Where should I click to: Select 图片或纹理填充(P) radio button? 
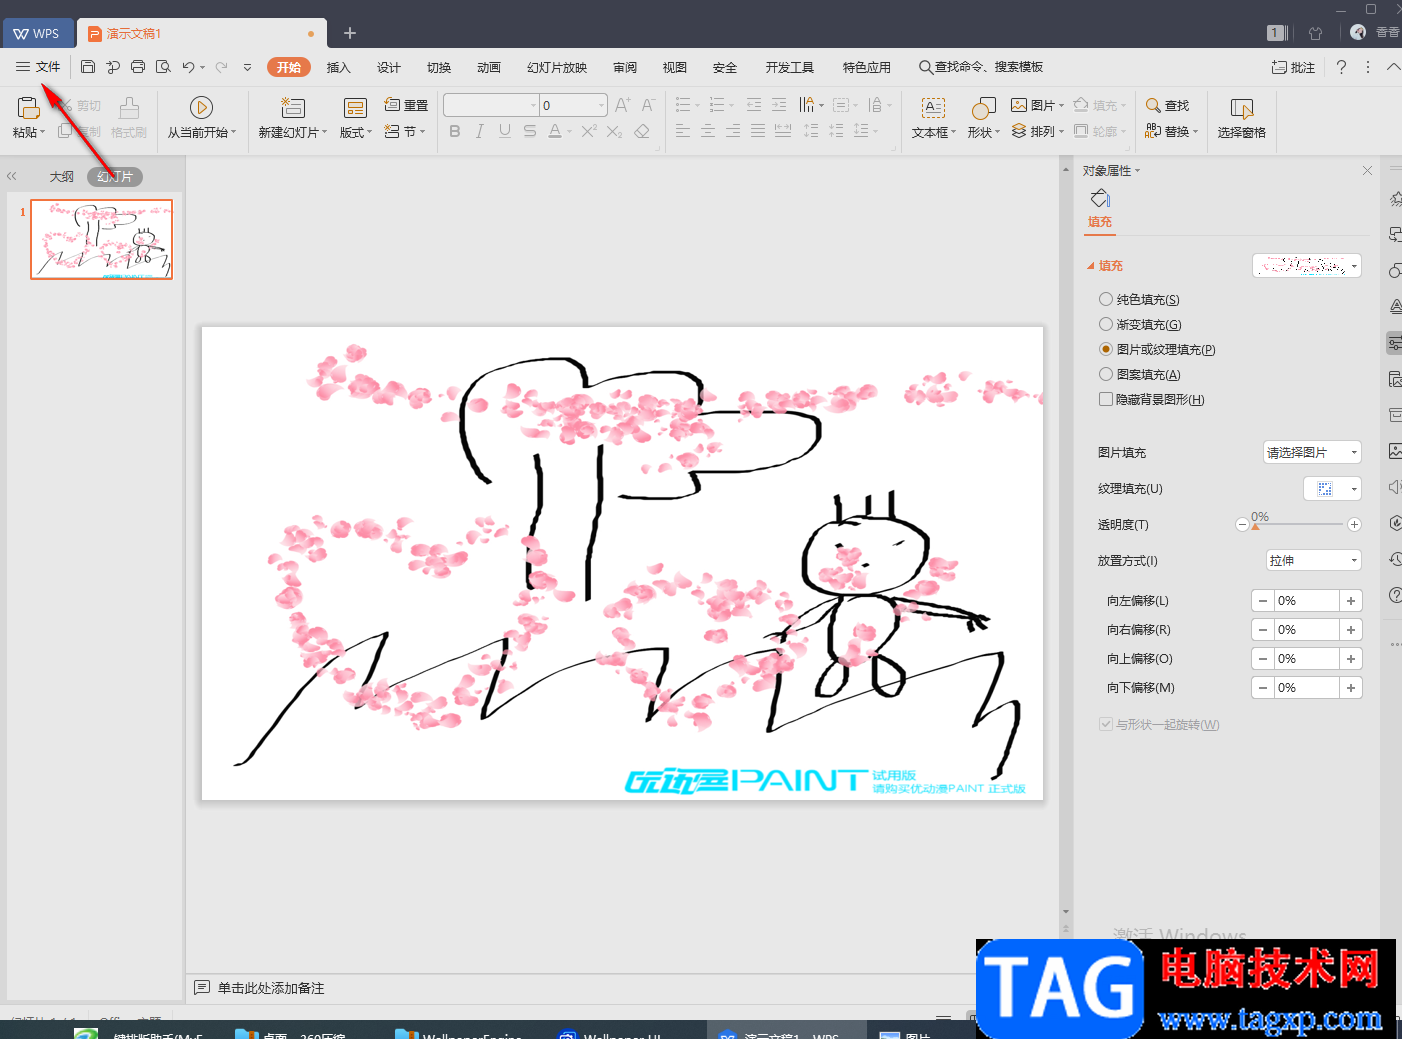1105,349
